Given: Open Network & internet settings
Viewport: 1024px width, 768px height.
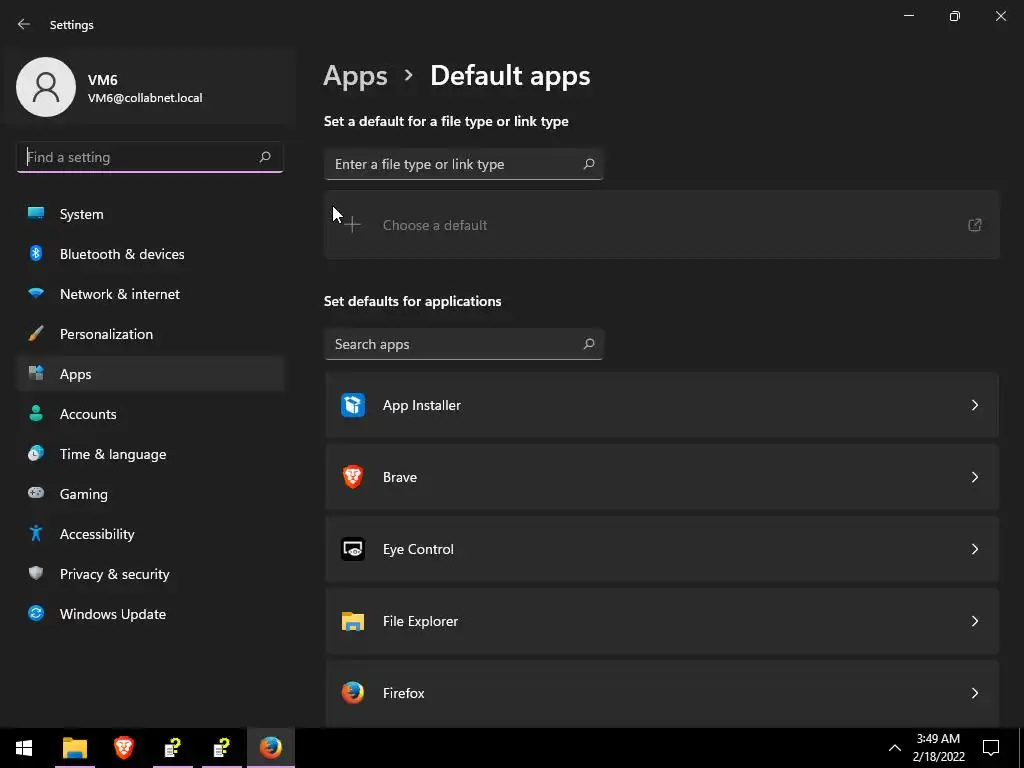Looking at the screenshot, I should (151, 294).
